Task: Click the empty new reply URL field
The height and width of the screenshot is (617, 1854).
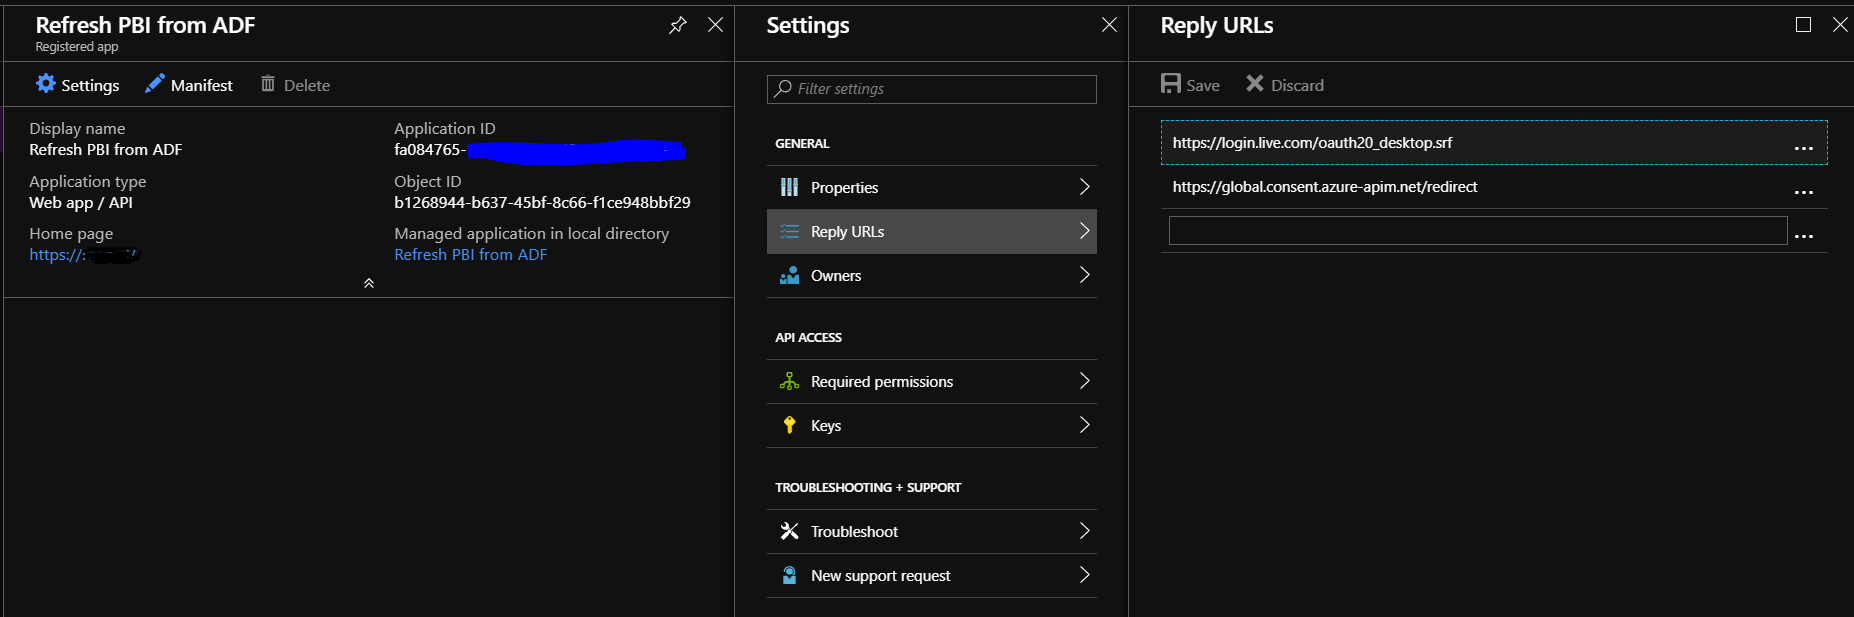Action: [x=1477, y=231]
